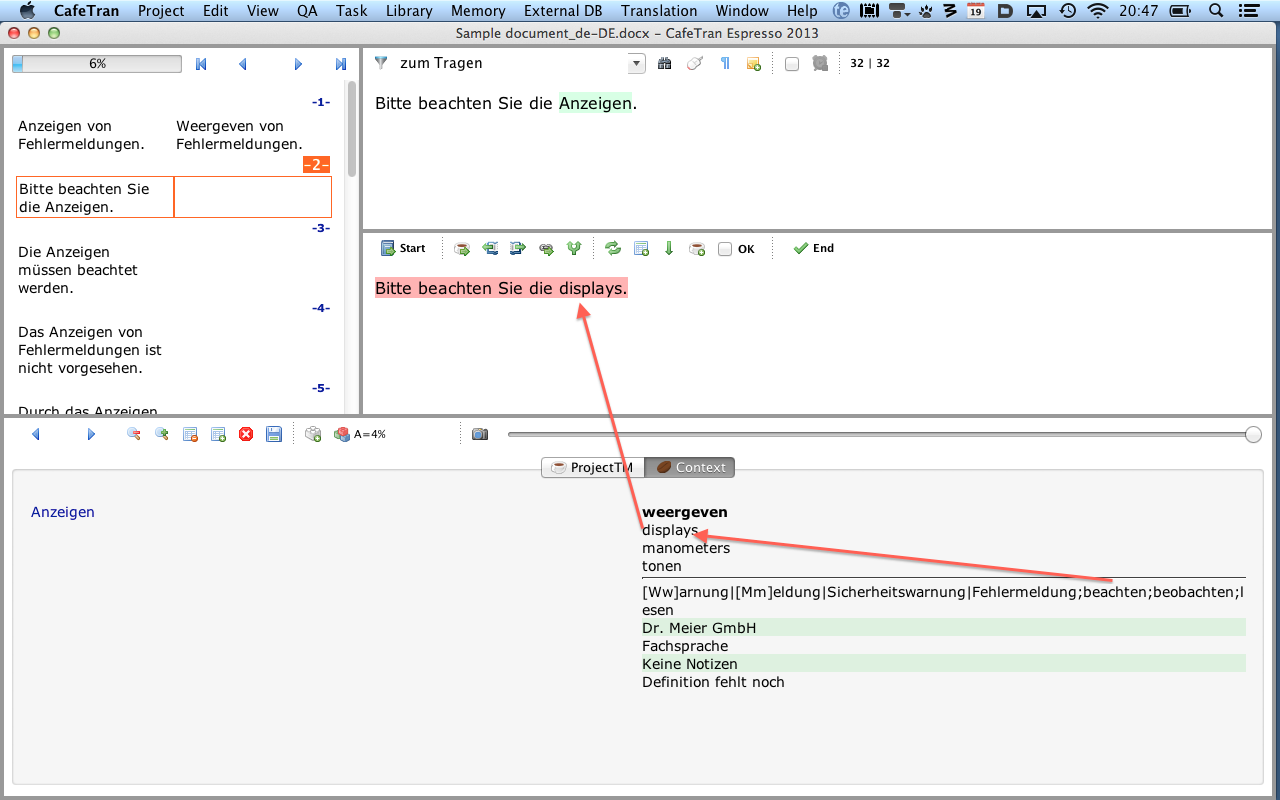Tick the OK checkbox for the segment
This screenshot has width=1280, height=800.
click(725, 249)
